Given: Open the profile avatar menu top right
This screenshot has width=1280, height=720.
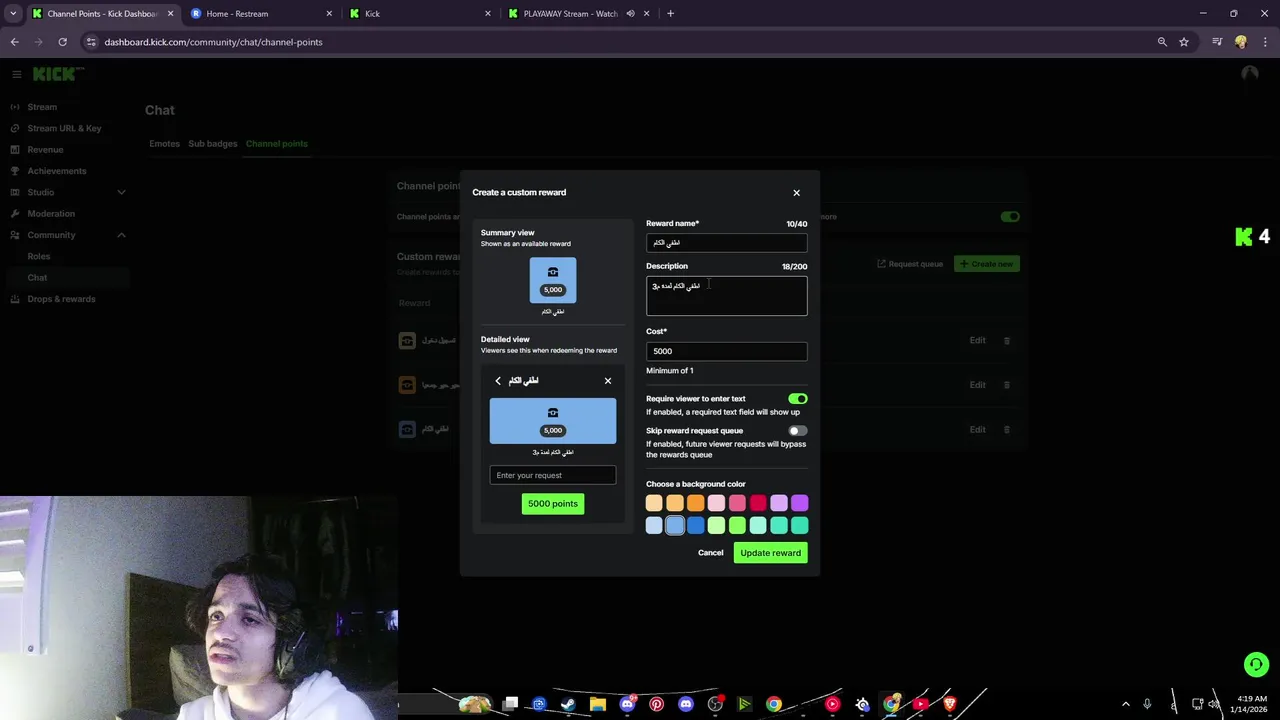Looking at the screenshot, I should click(x=1249, y=74).
